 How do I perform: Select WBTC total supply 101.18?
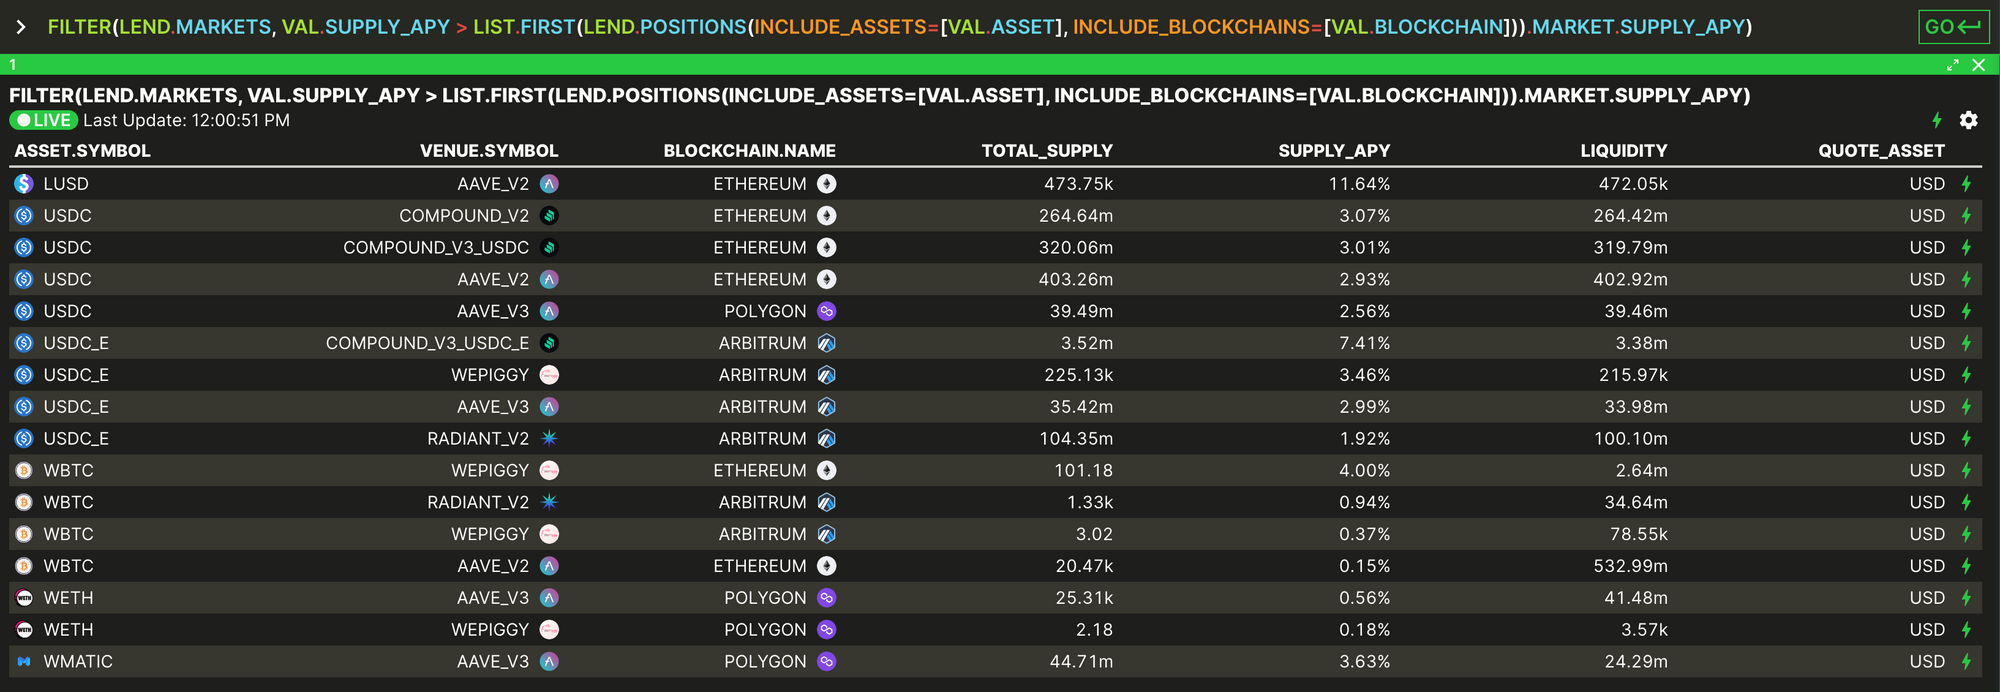point(1084,470)
